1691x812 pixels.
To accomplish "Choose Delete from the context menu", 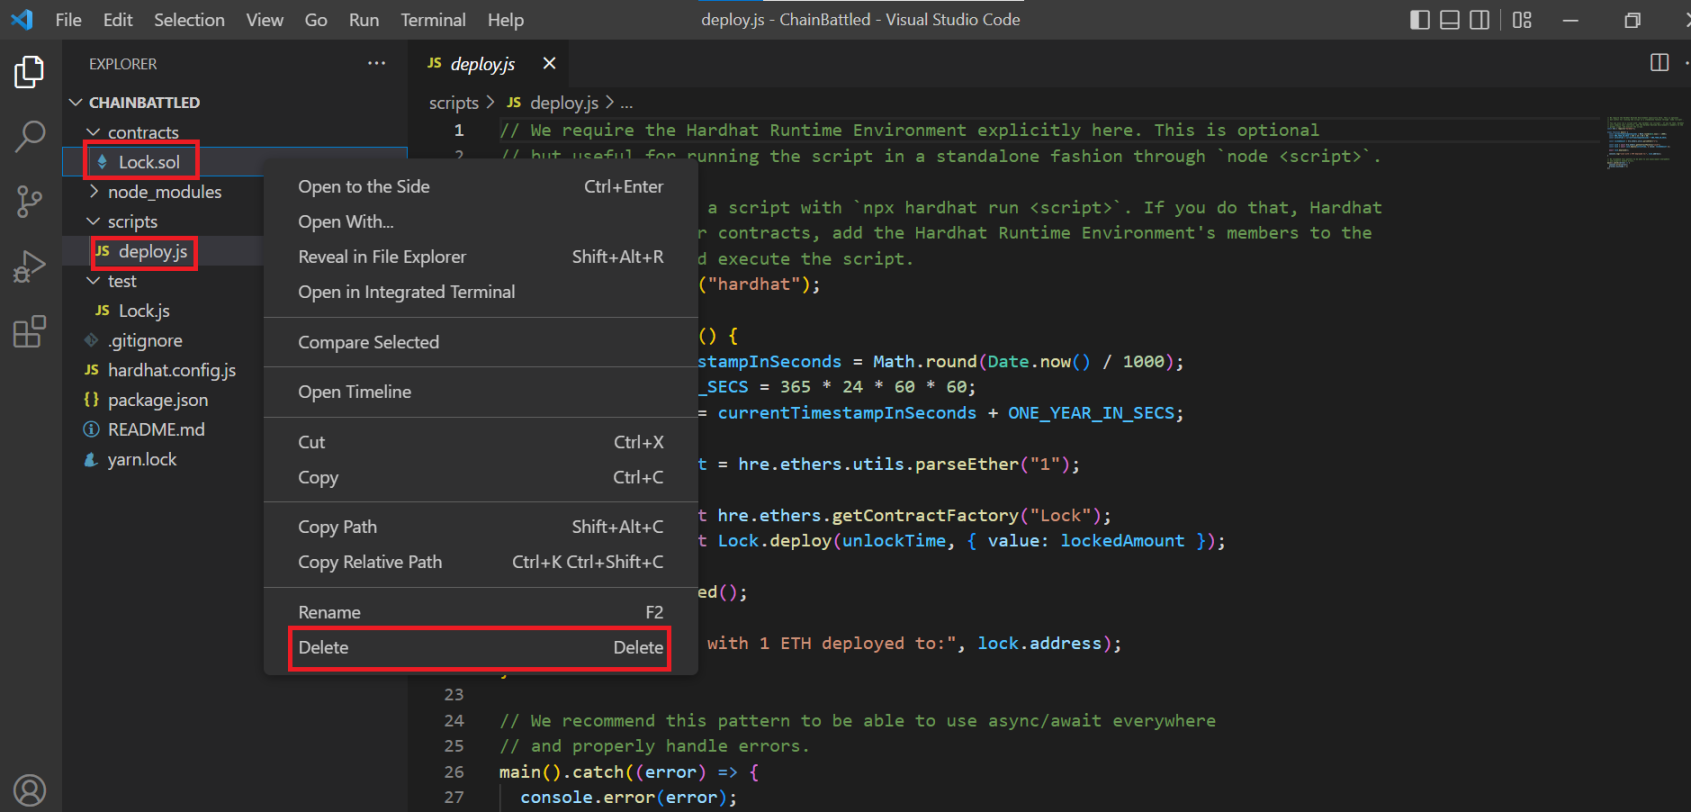I will [x=479, y=648].
